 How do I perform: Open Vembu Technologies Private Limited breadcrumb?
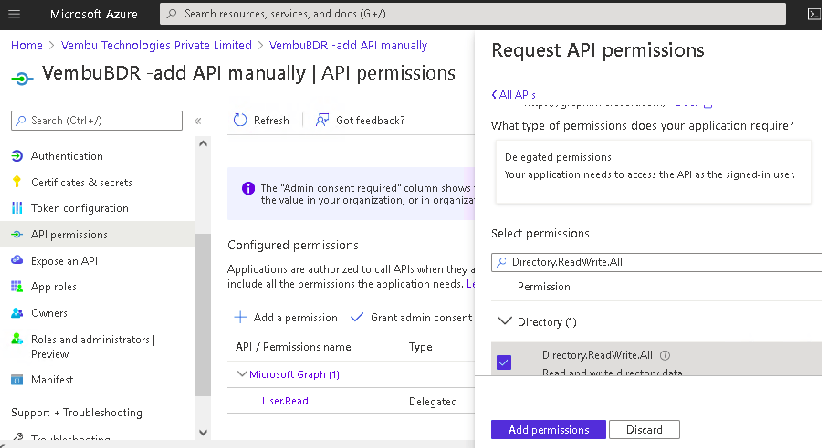tap(156, 45)
